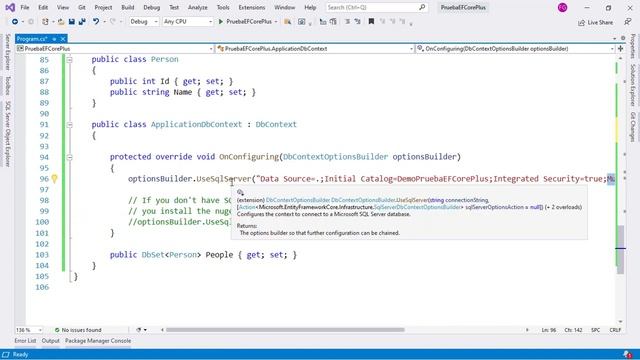Click the vertical scrollbar thumb
This screenshot has width=640, height=360.
tap(620, 249)
